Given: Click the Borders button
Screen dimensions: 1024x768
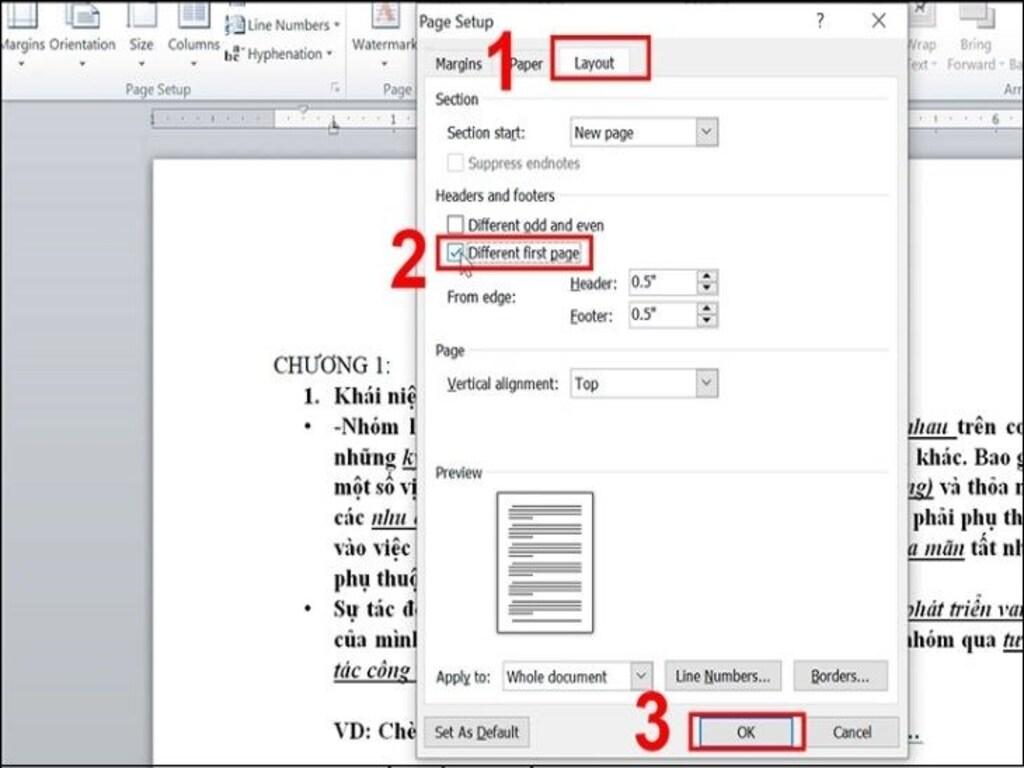Looking at the screenshot, I should [x=840, y=676].
